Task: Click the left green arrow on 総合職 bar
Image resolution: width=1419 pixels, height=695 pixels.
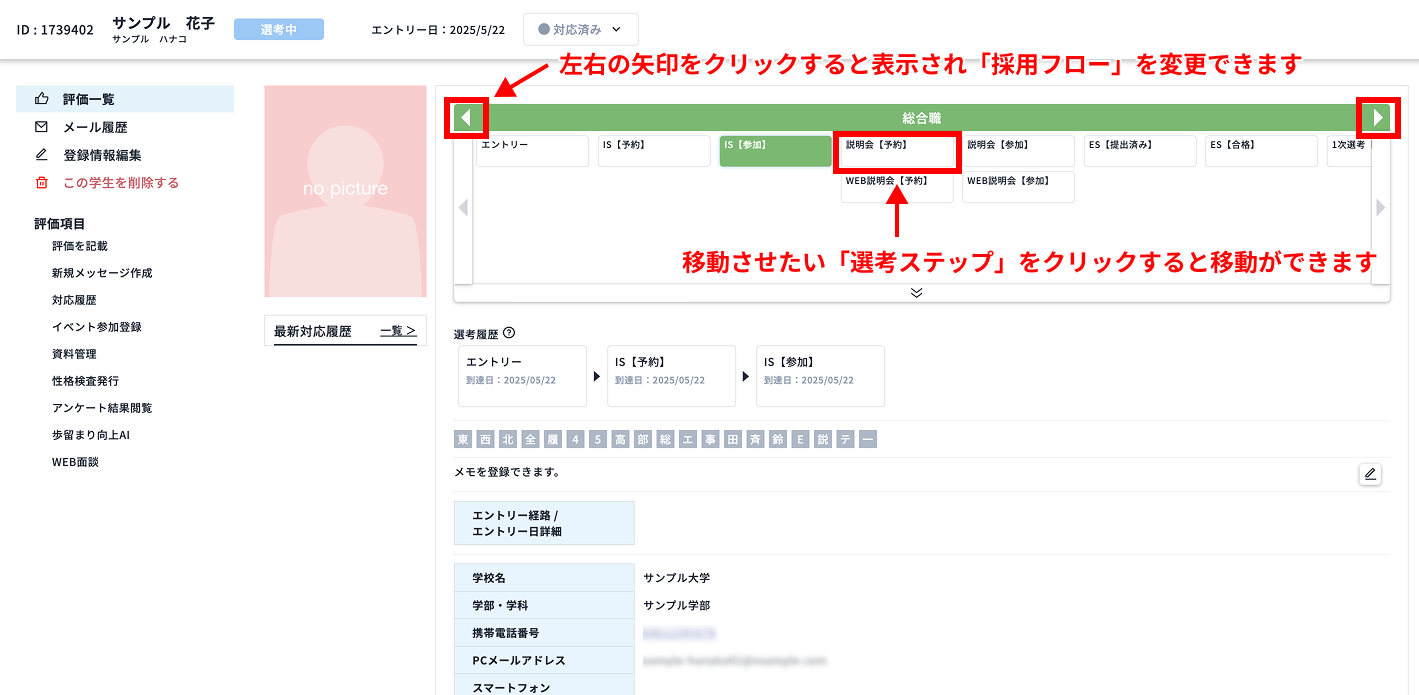Action: click(x=466, y=117)
